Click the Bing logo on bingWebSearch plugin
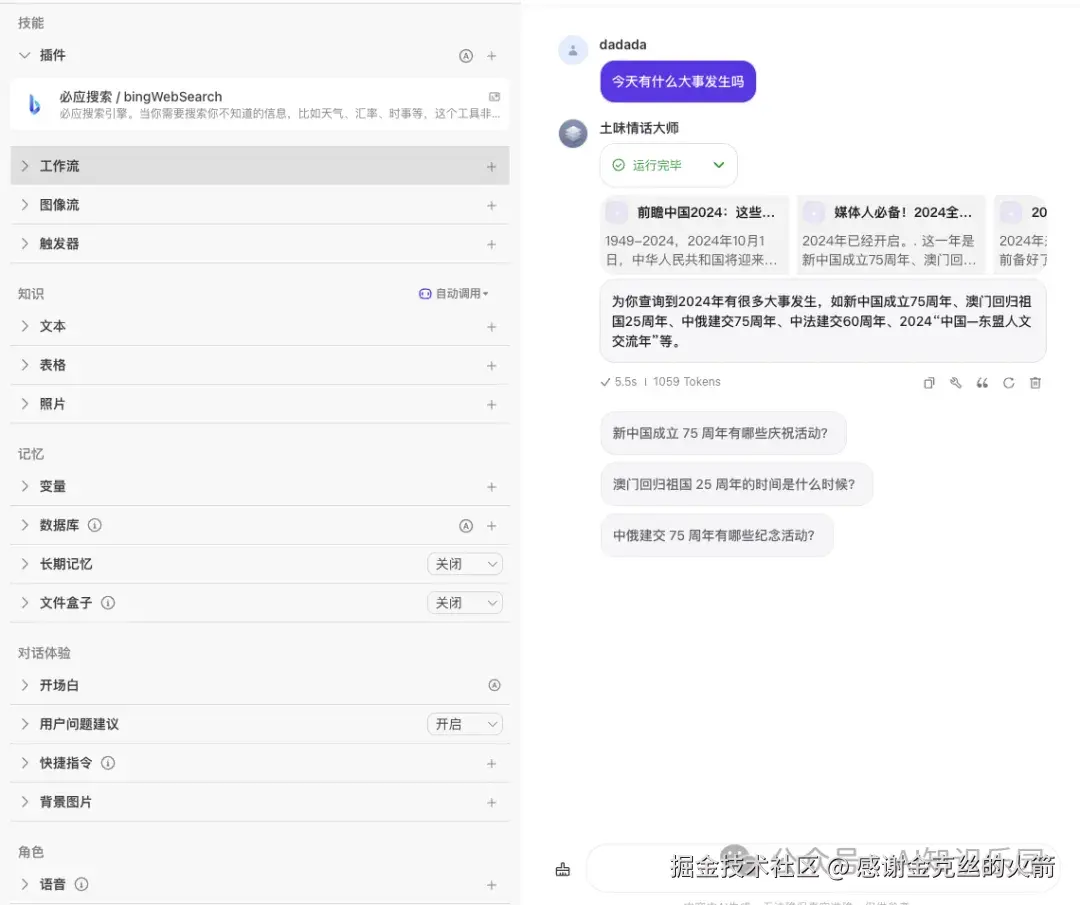 31,104
